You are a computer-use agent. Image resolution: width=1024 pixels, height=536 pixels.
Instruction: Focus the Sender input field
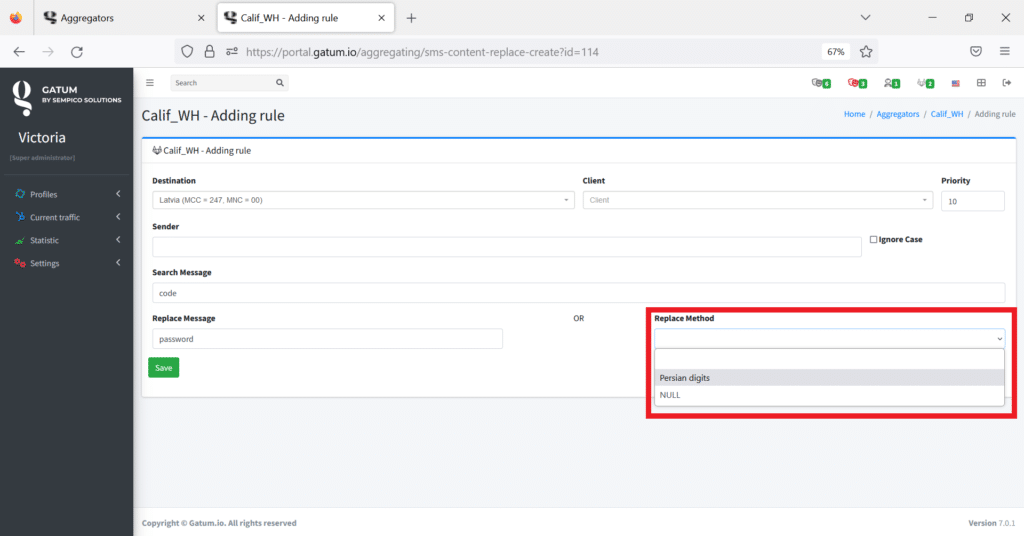point(507,247)
